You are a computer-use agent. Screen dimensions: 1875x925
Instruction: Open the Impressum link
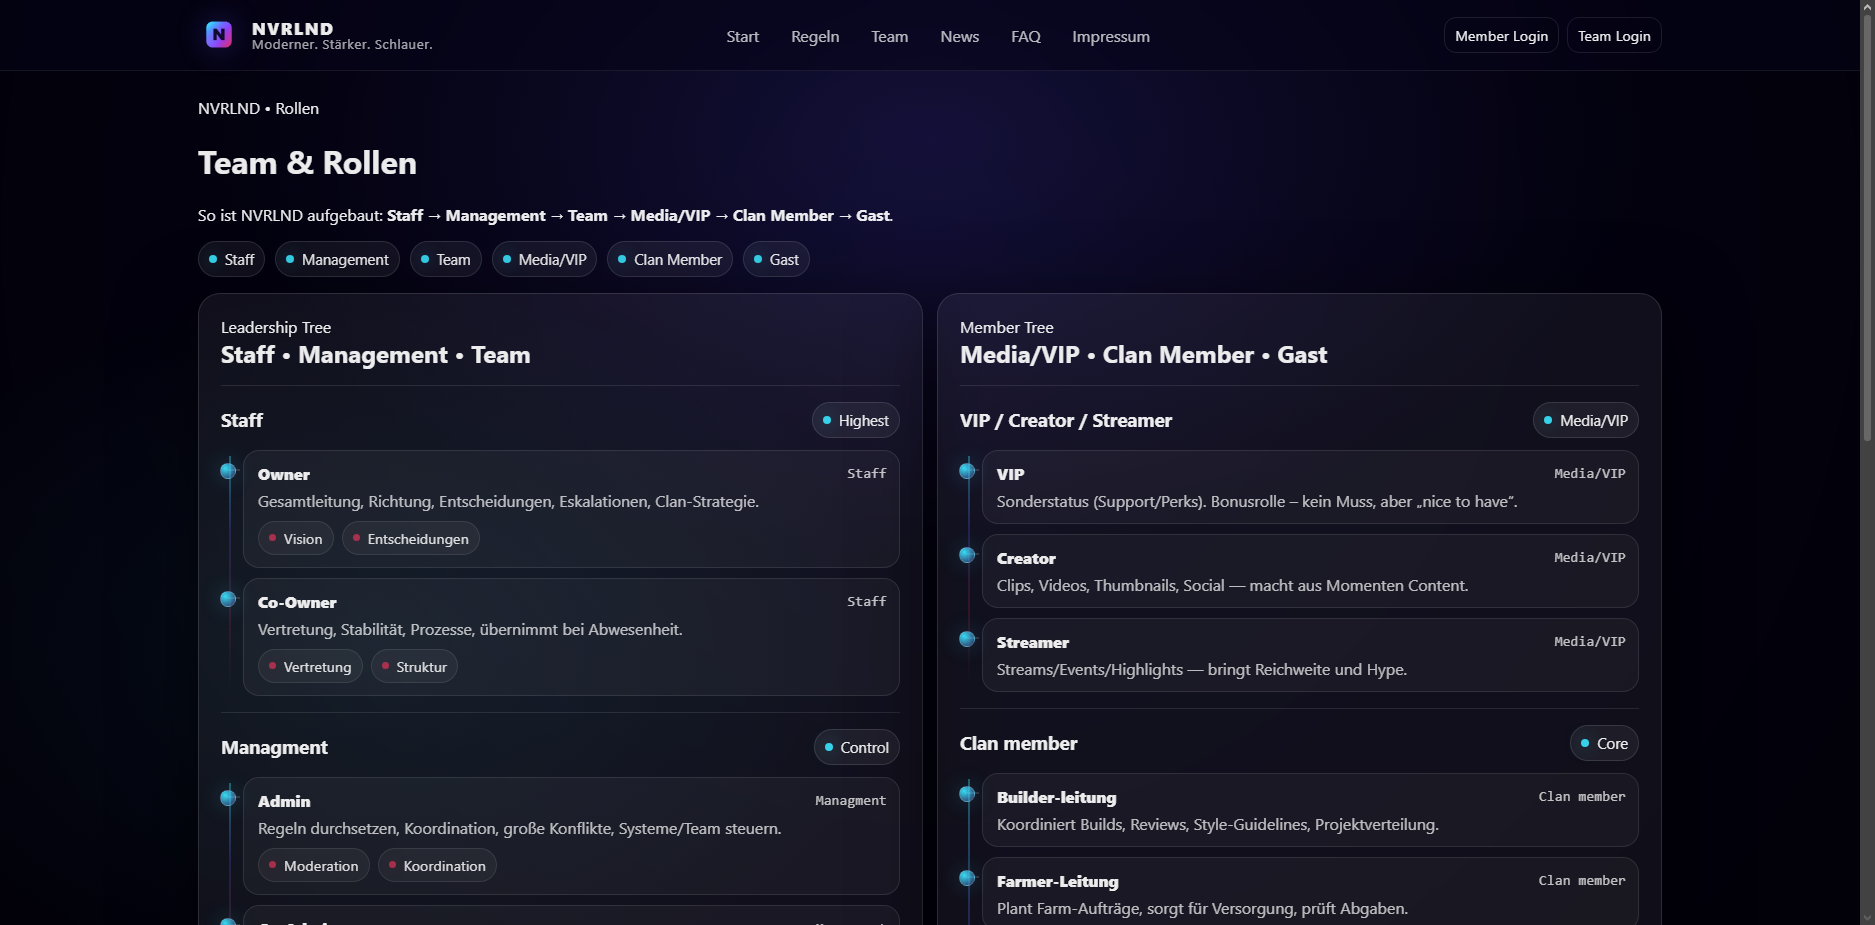coord(1110,37)
